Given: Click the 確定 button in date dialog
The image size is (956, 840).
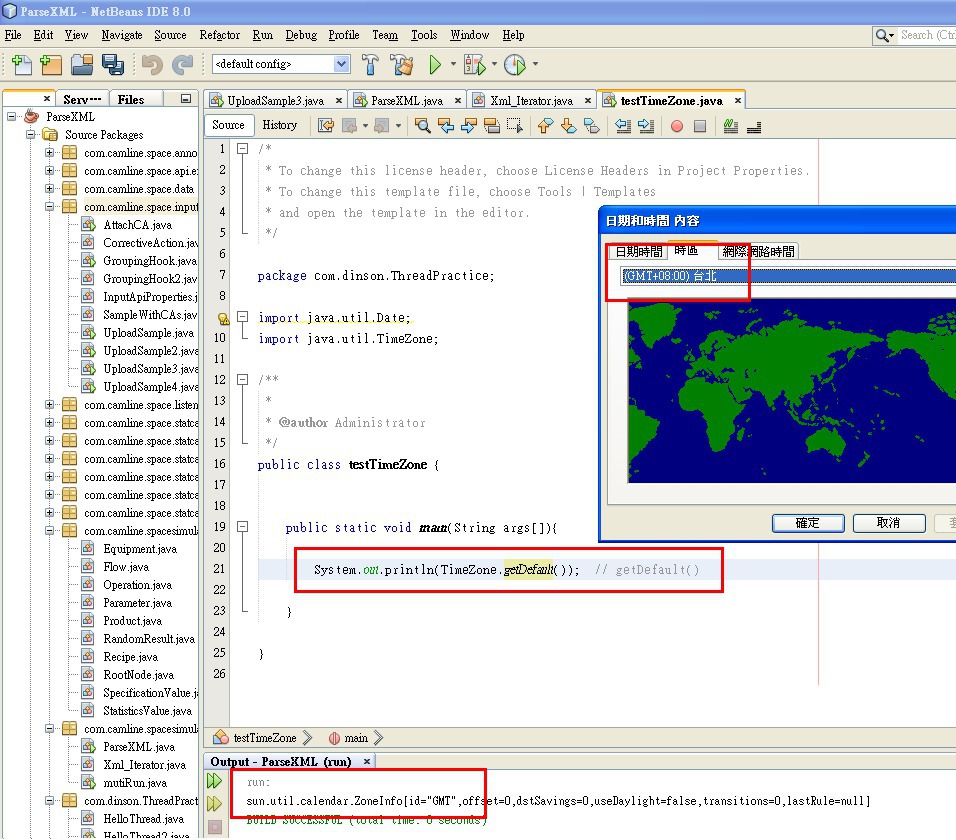Looking at the screenshot, I should point(808,523).
